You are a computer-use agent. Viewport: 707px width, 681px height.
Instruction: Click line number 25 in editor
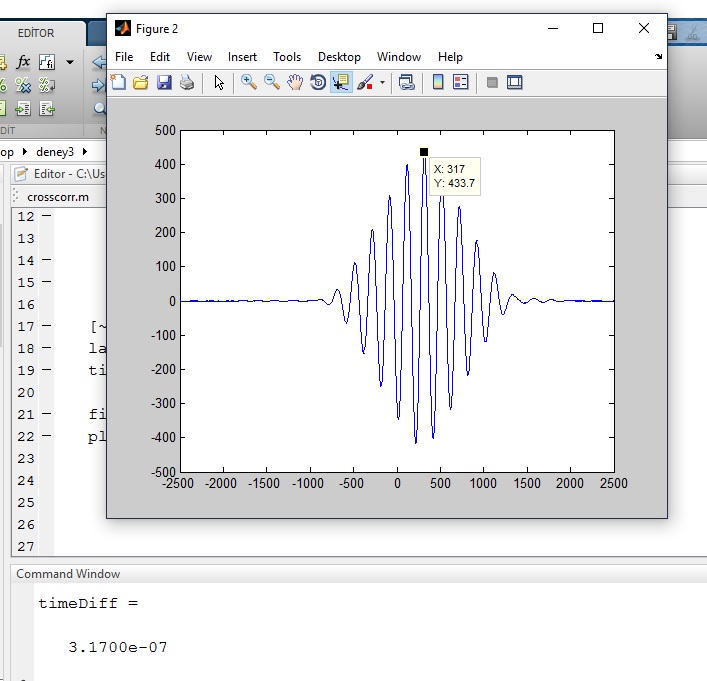click(x=26, y=502)
